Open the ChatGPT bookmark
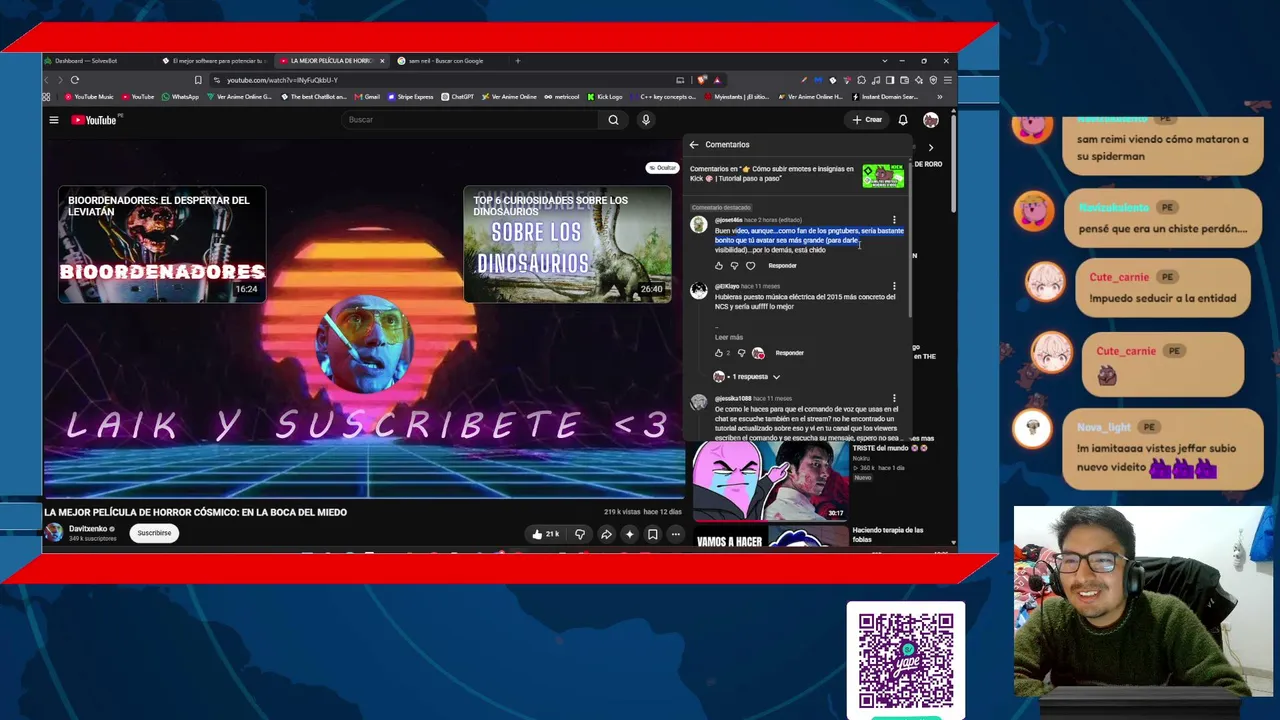This screenshot has height=720, width=1280. pyautogui.click(x=458, y=97)
